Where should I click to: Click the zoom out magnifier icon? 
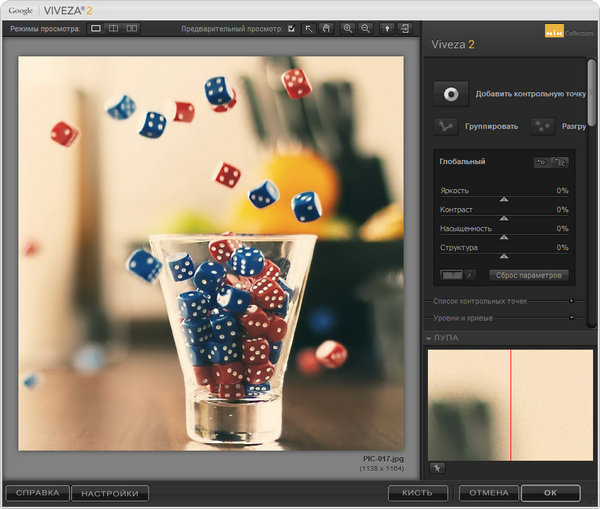coord(365,29)
